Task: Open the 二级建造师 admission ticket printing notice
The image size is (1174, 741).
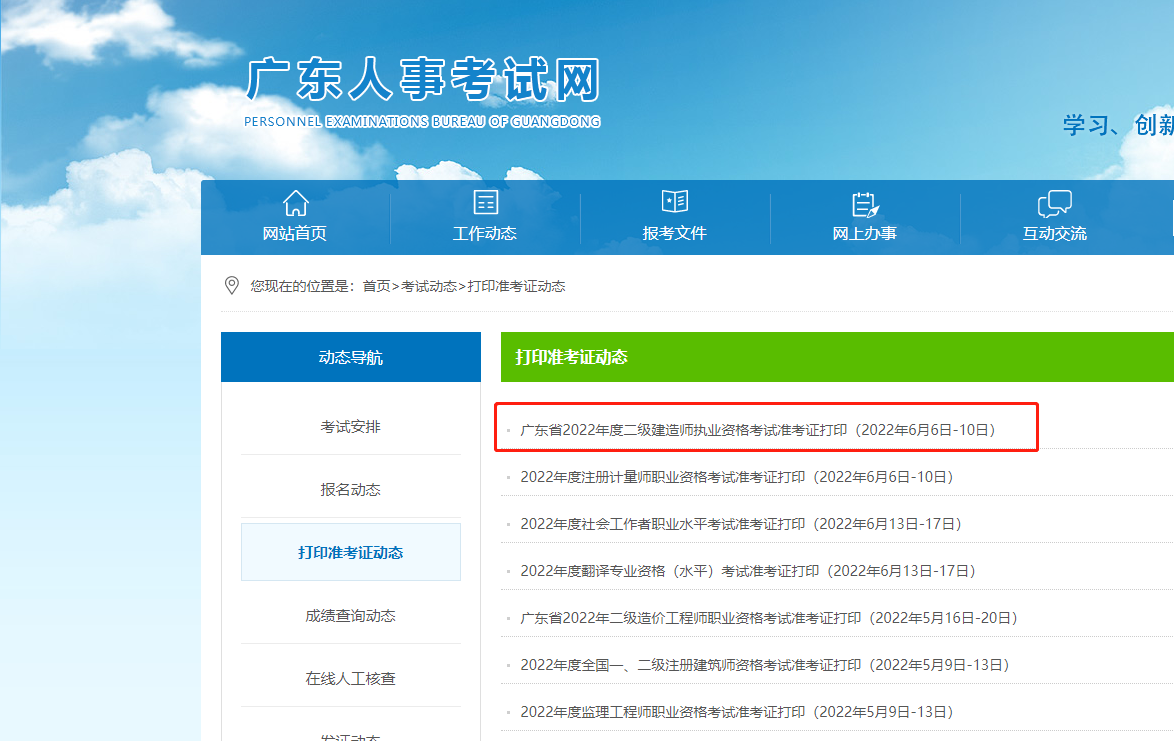Action: click(x=757, y=430)
